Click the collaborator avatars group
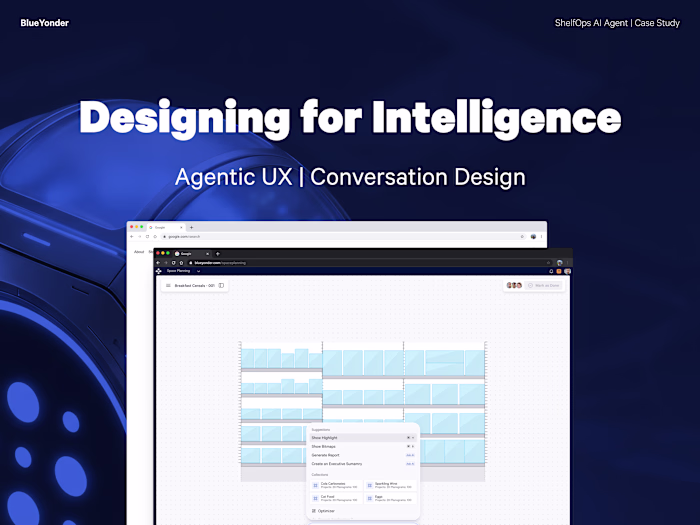The width and height of the screenshot is (700, 525). pos(514,285)
